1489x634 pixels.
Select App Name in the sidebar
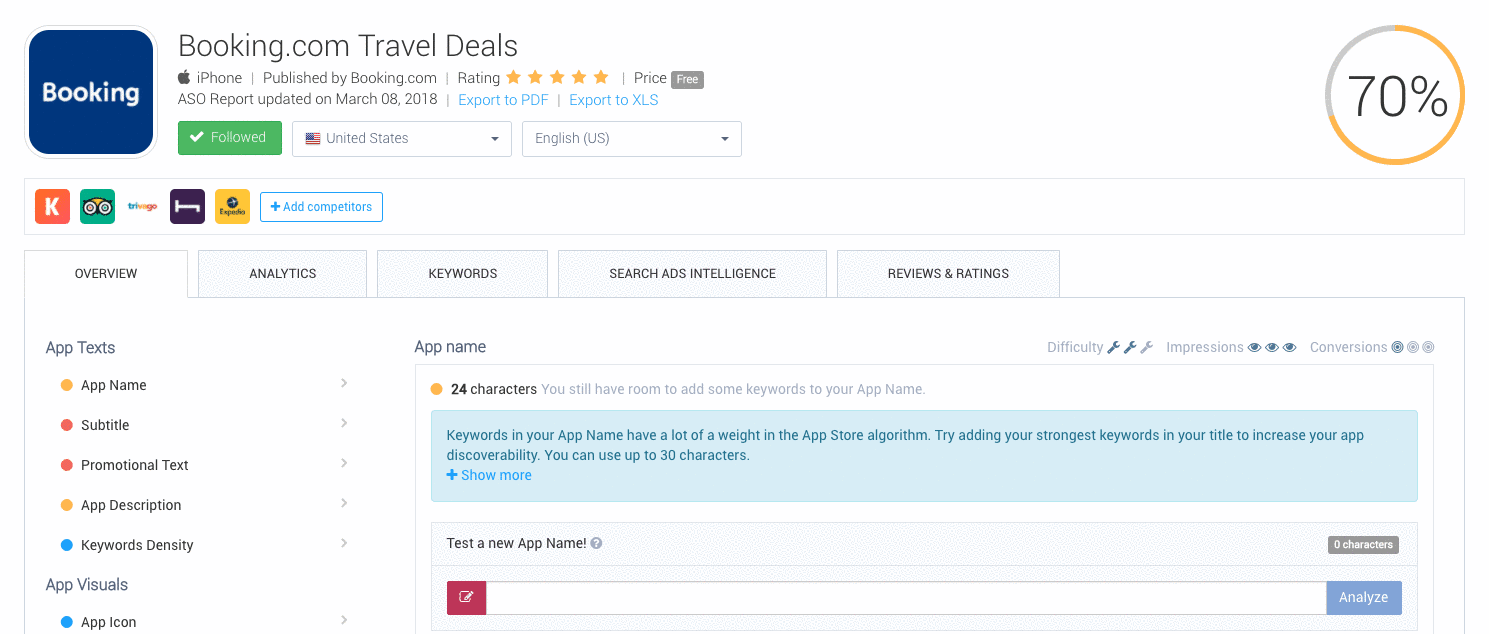pyautogui.click(x=114, y=385)
